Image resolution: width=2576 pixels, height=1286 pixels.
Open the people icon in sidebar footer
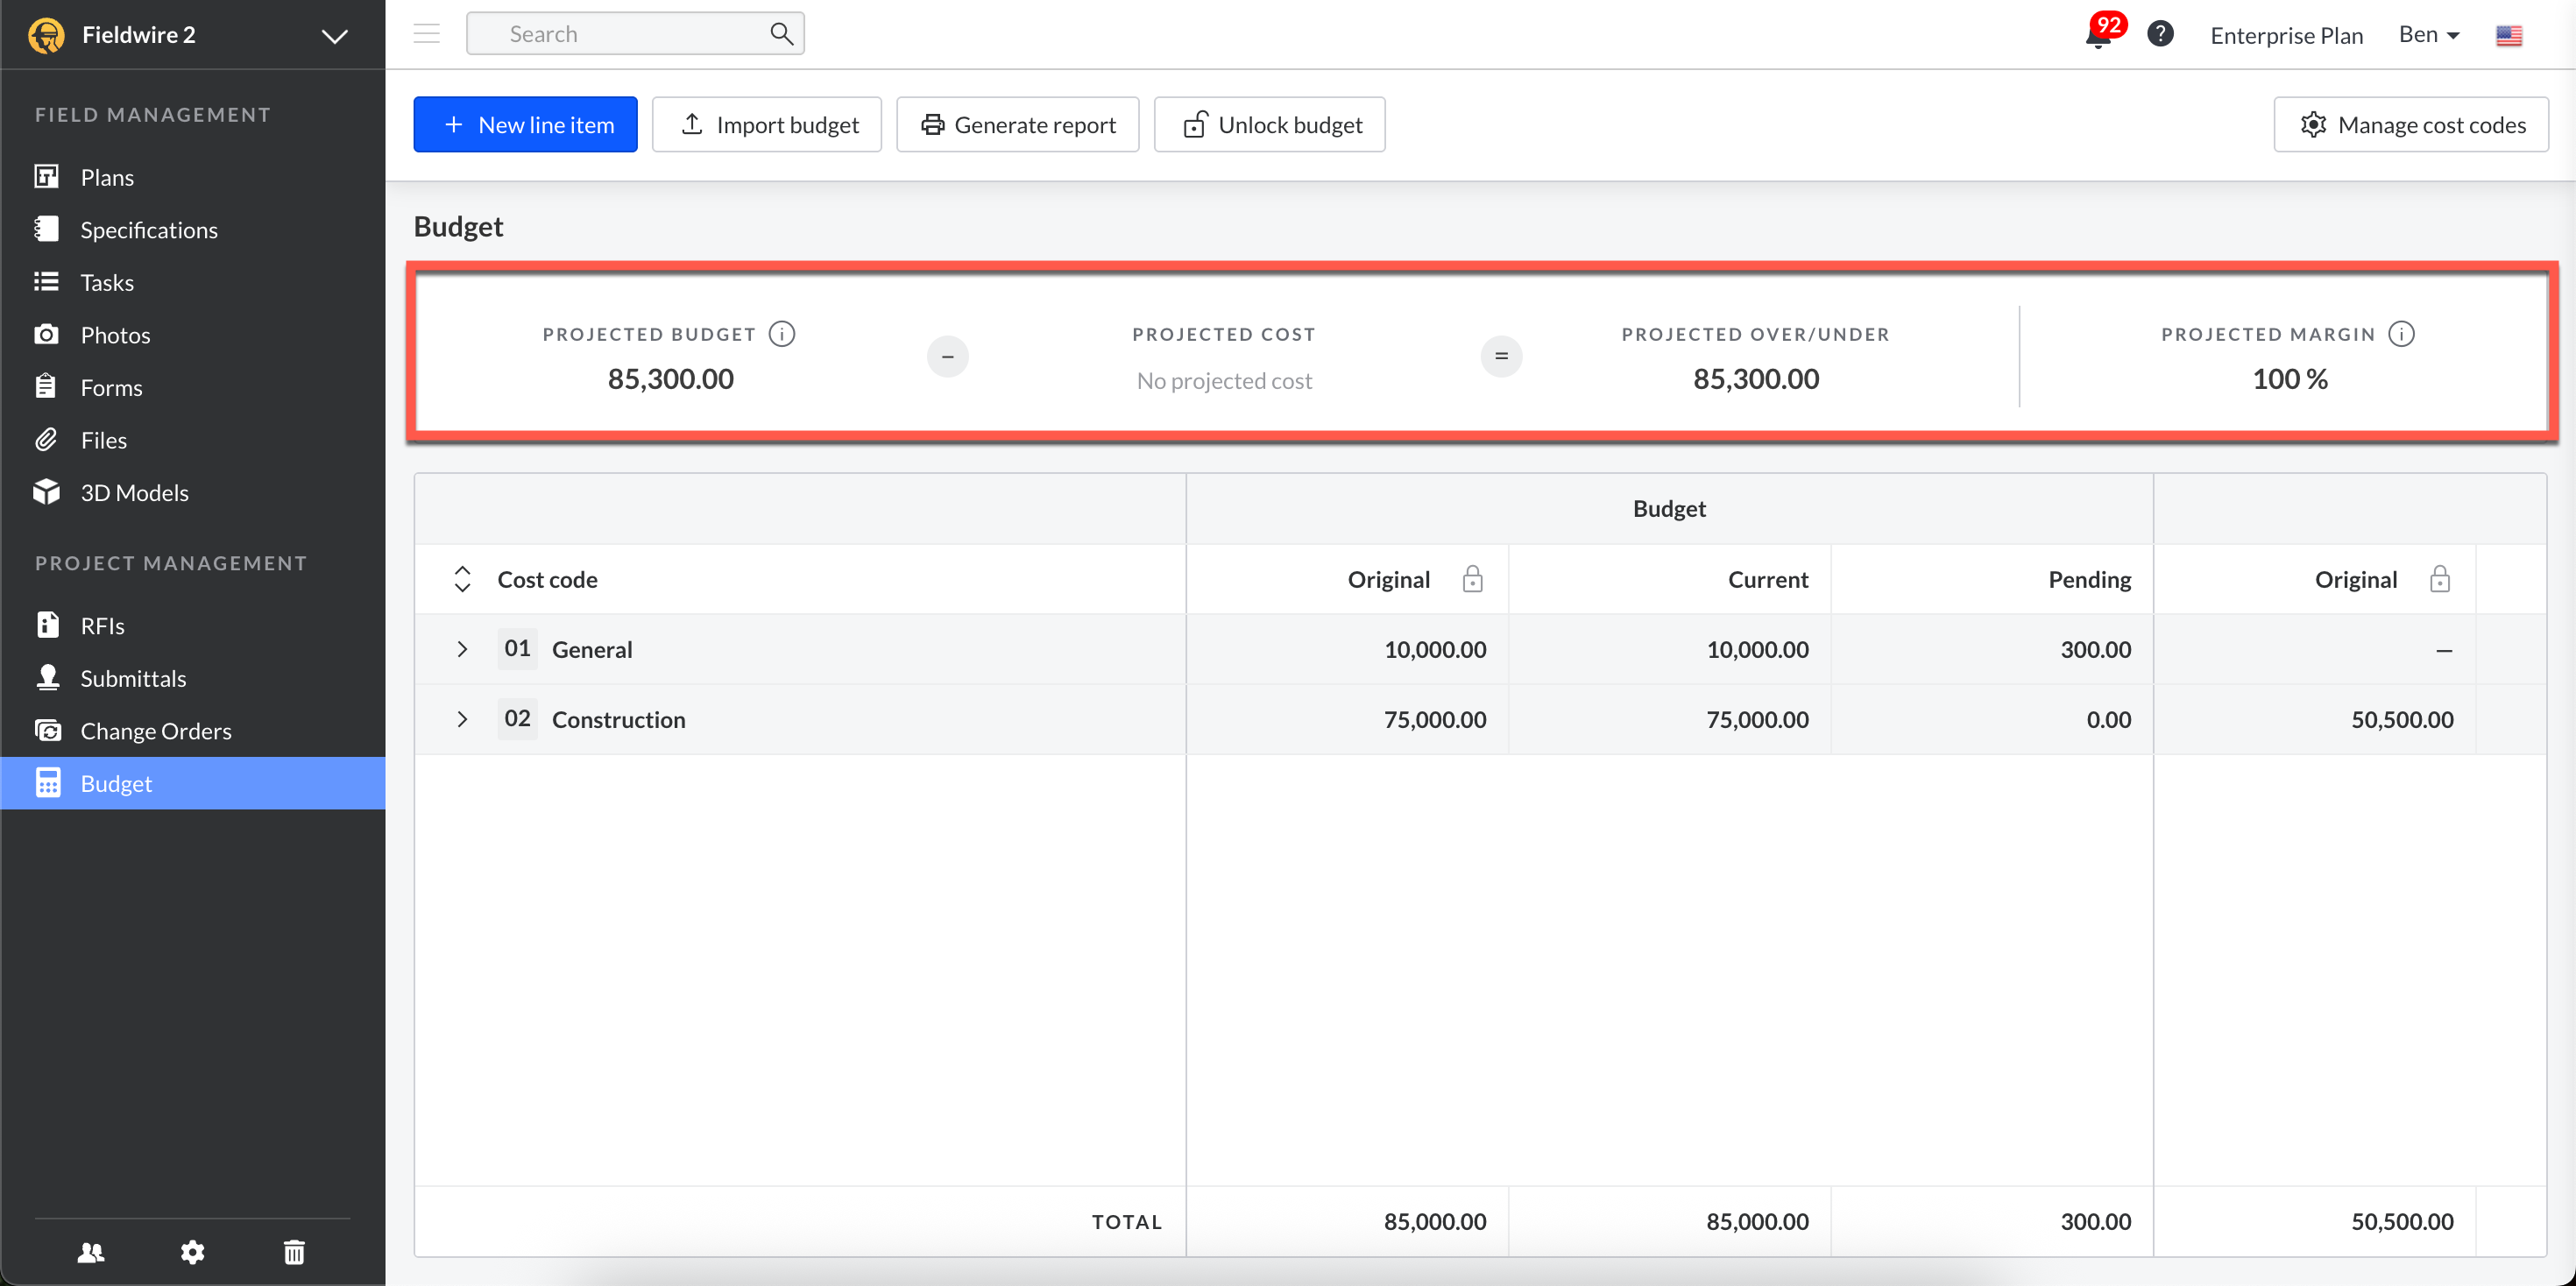coord(91,1251)
